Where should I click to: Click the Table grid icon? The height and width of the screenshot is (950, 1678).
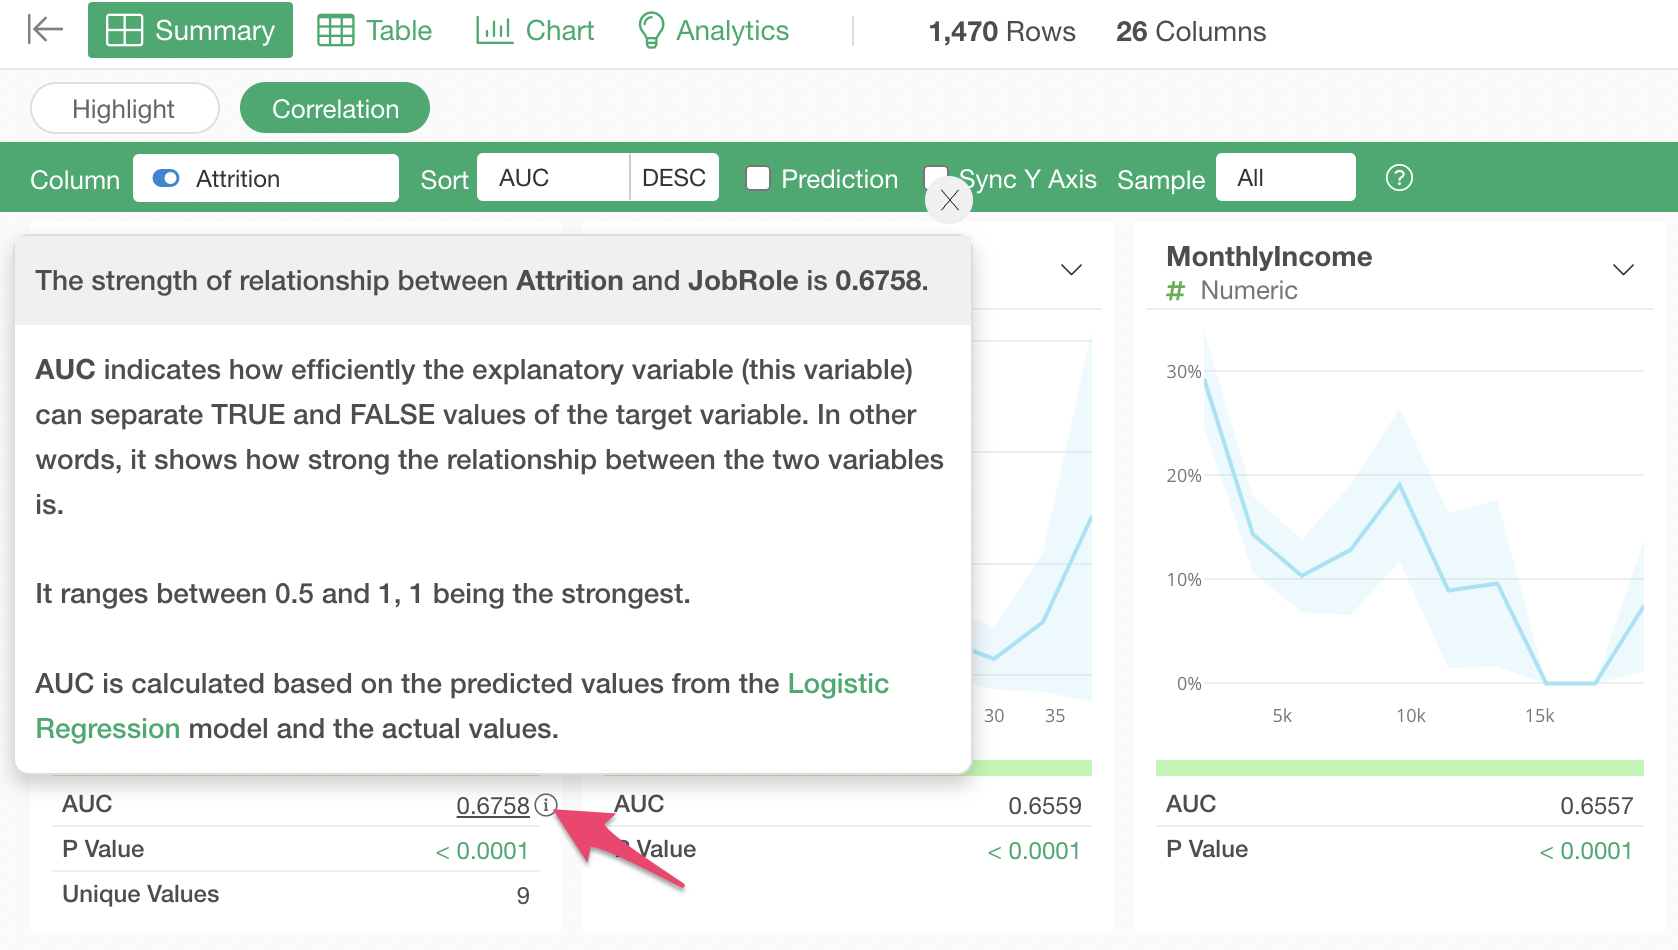336,30
